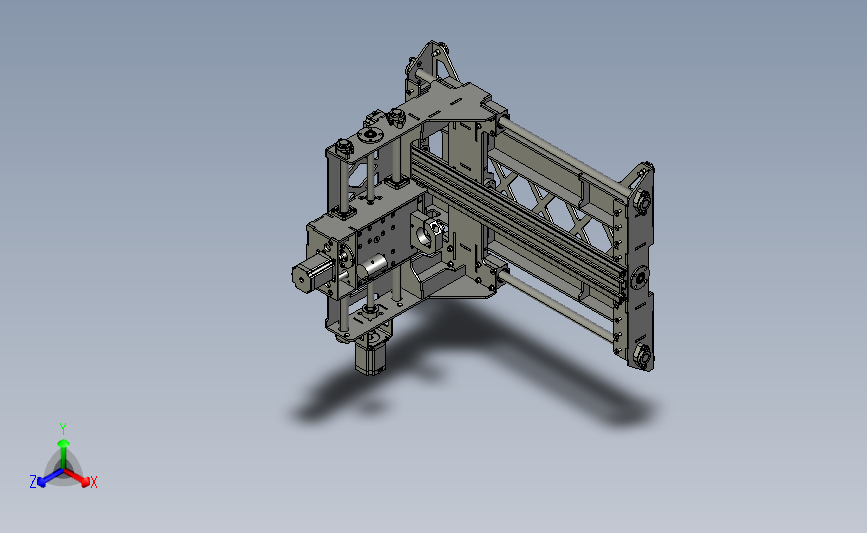Screen dimensions: 867x533
Task: Select the right end plate with three bearings
Action: (x=639, y=268)
